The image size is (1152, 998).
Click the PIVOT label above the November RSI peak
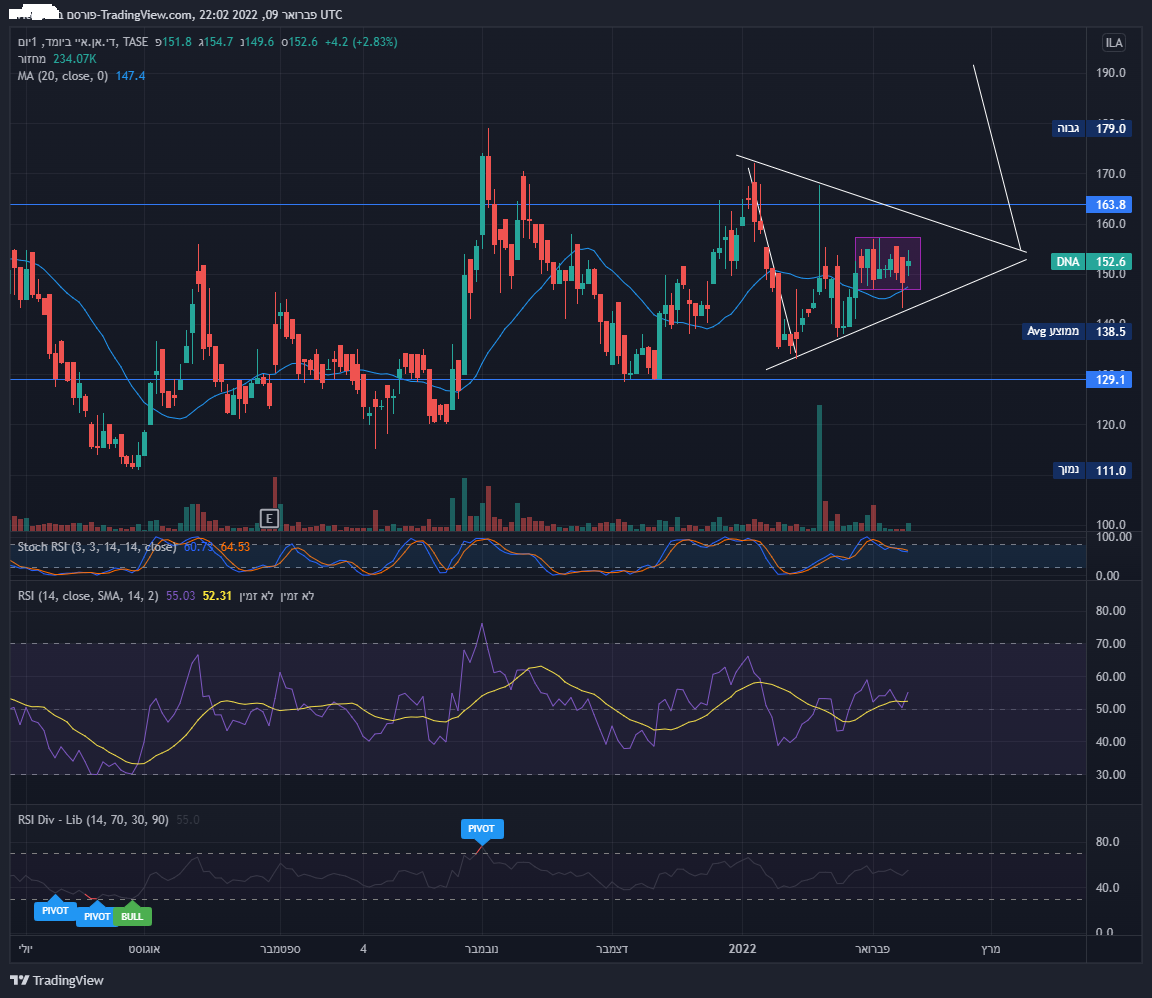(x=482, y=828)
